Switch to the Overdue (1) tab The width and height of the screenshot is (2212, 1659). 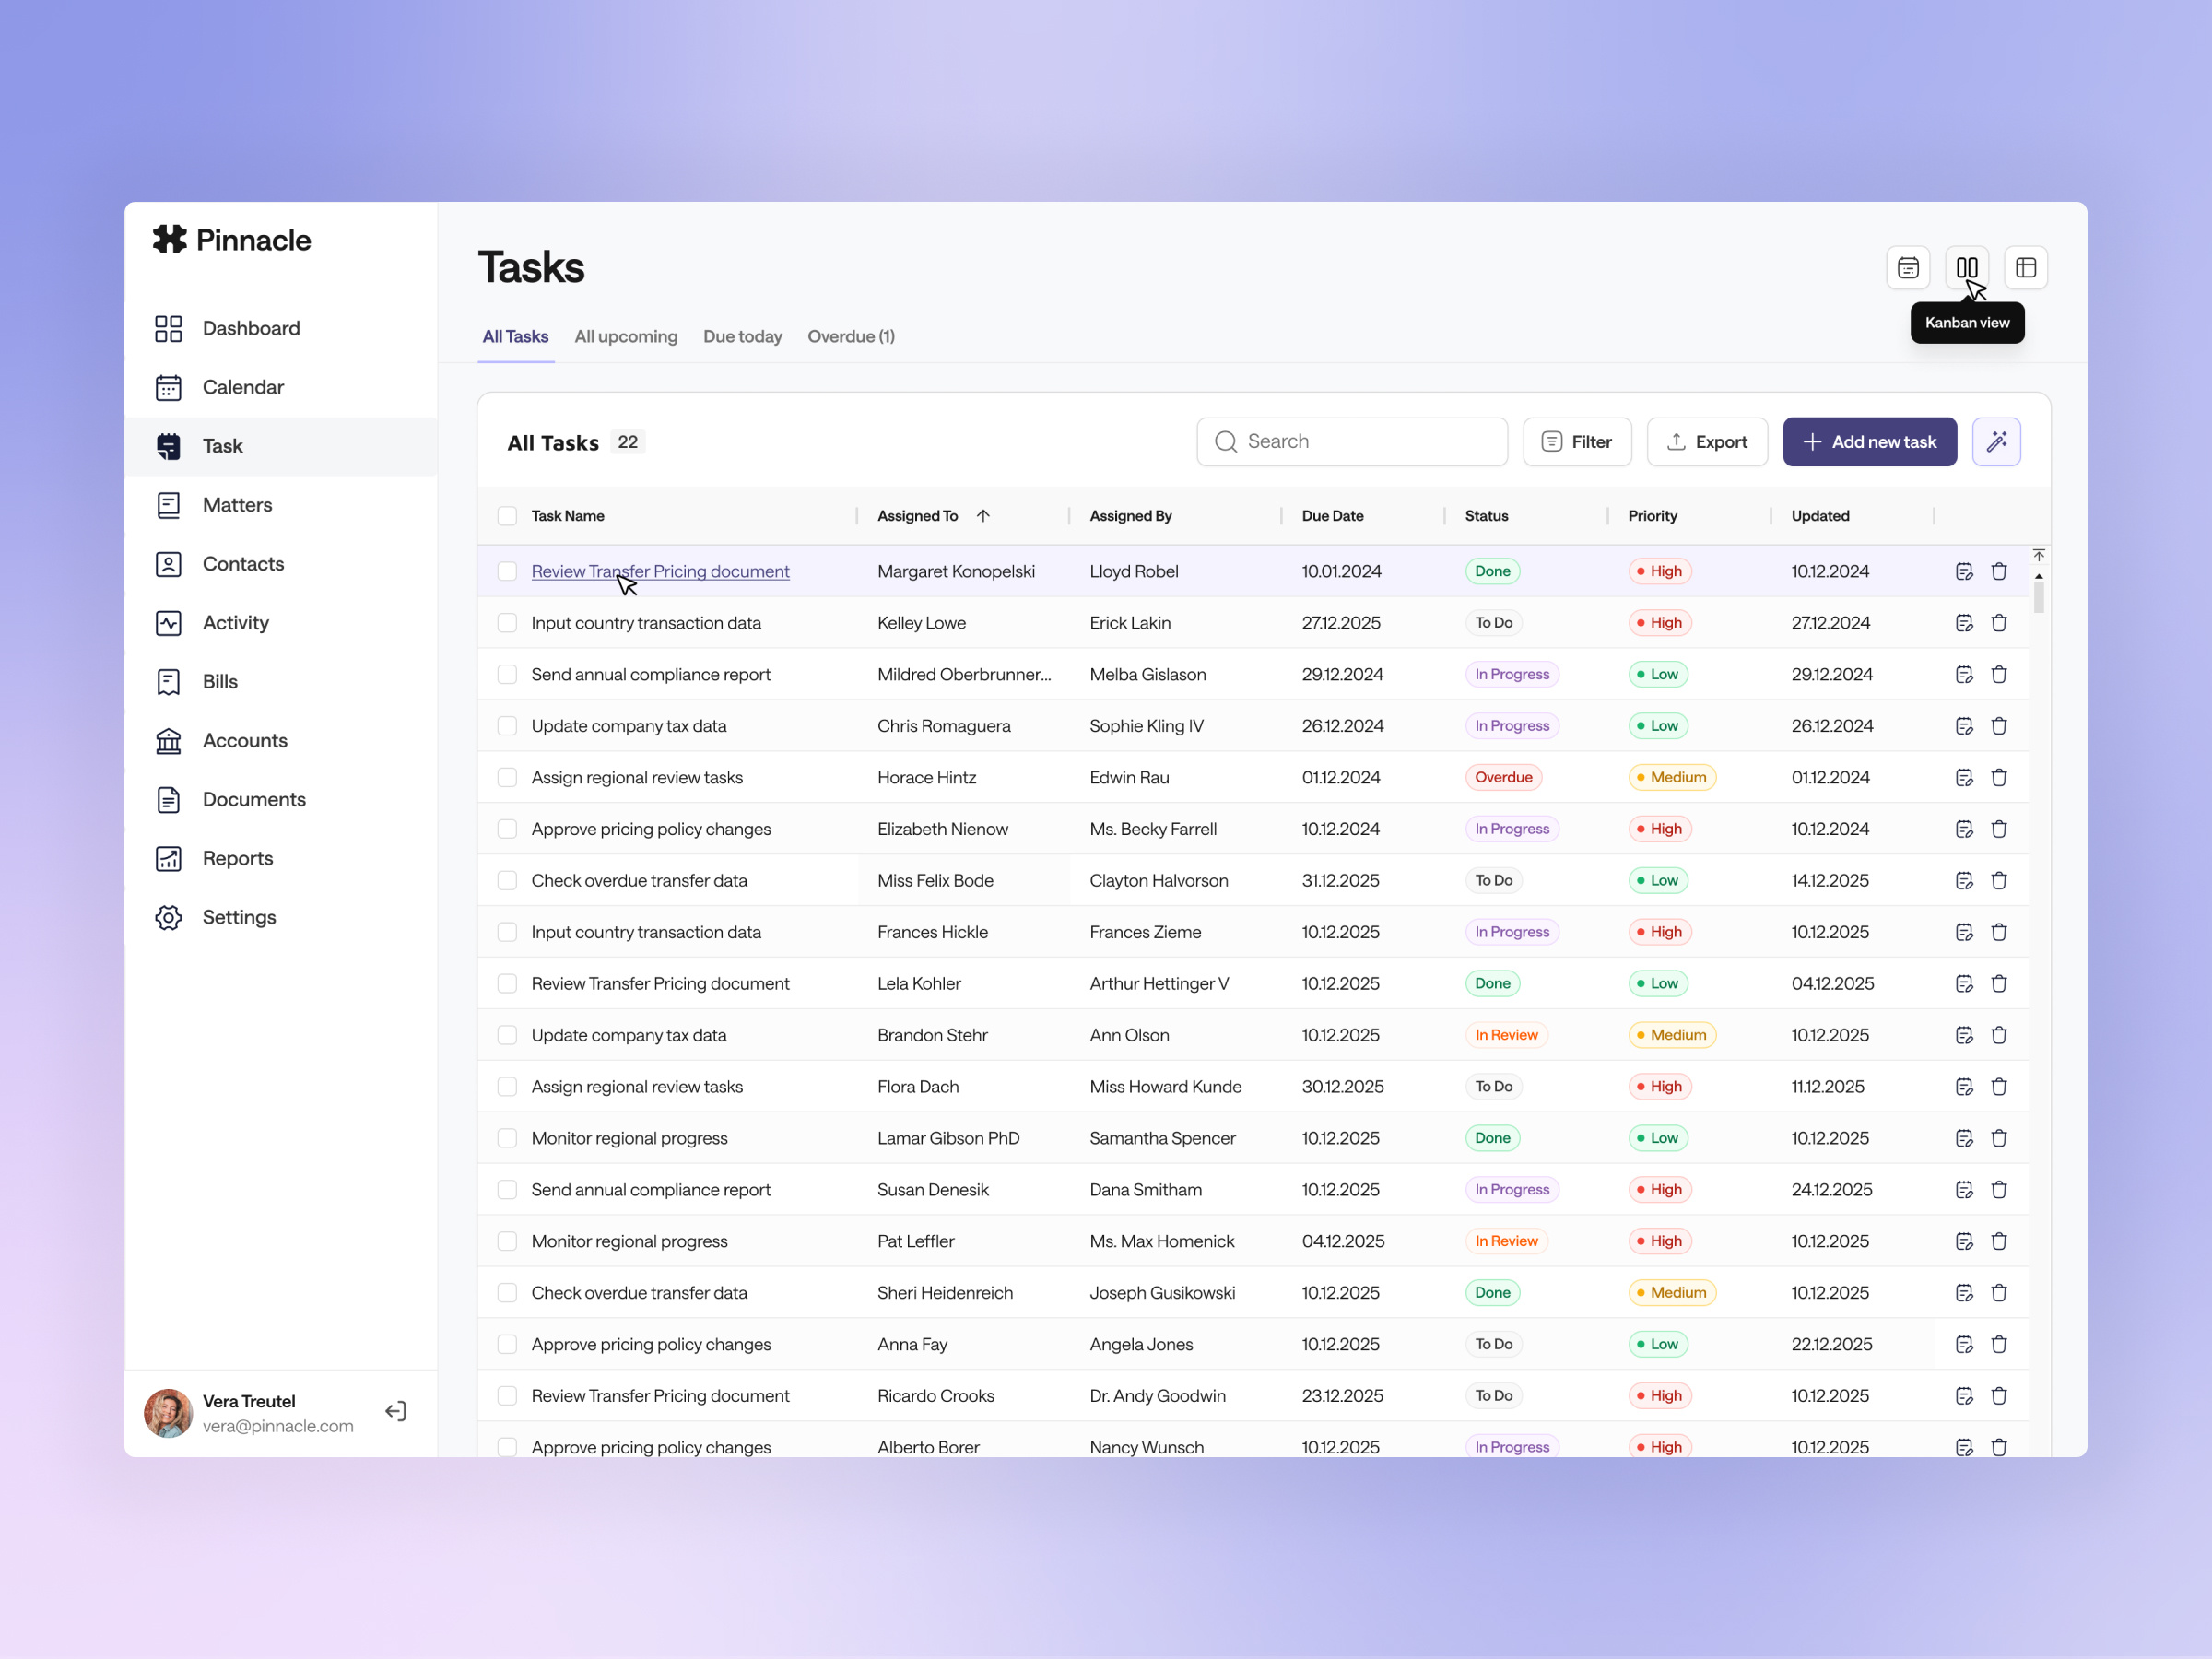(850, 336)
